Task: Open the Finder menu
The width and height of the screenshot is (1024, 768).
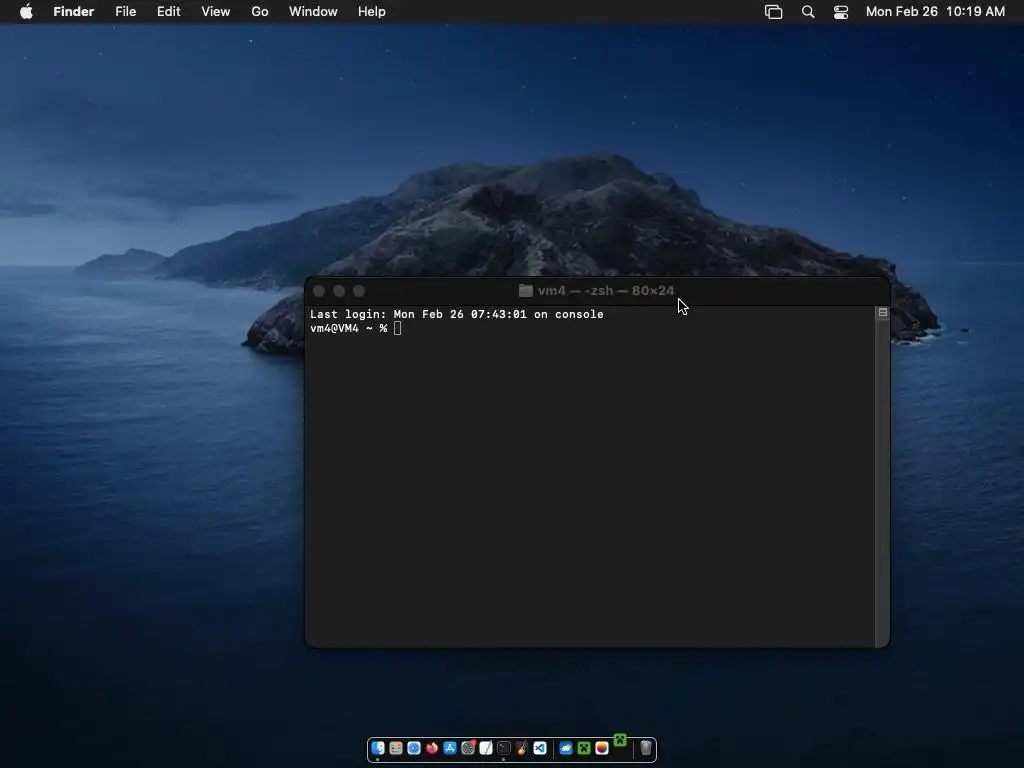Action: (x=73, y=11)
